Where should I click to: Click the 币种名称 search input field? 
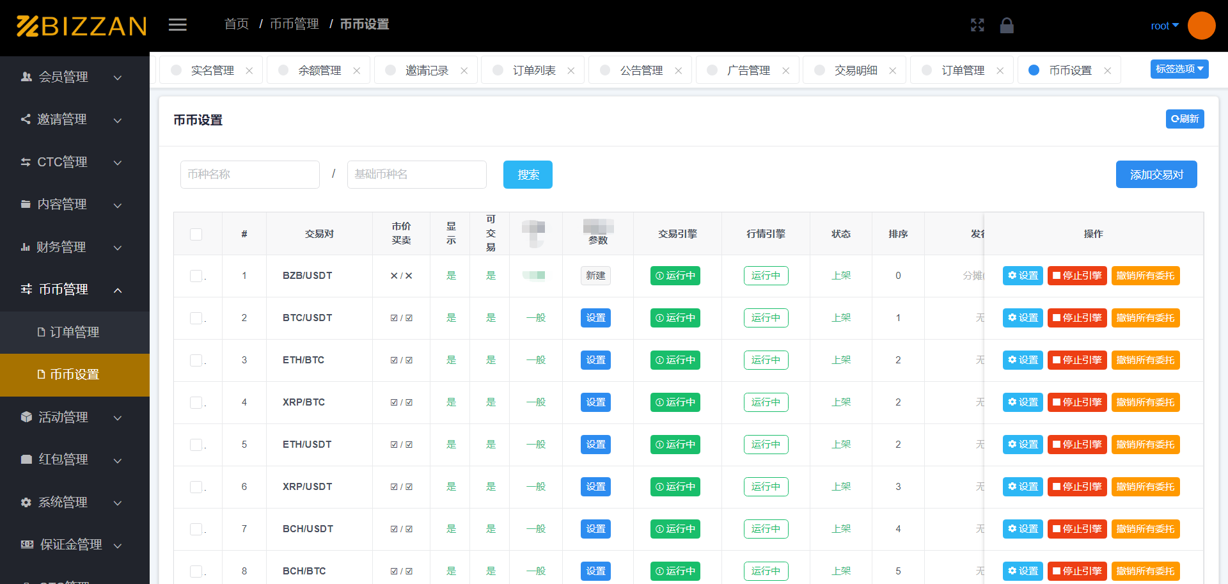249,173
